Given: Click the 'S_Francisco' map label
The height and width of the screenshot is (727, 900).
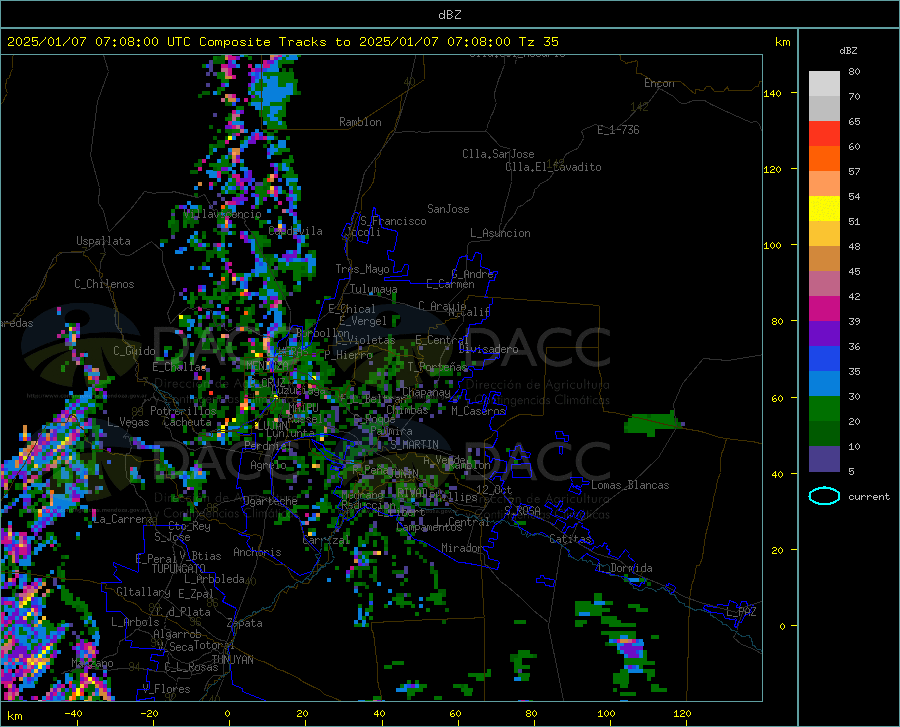Looking at the screenshot, I should [393, 221].
